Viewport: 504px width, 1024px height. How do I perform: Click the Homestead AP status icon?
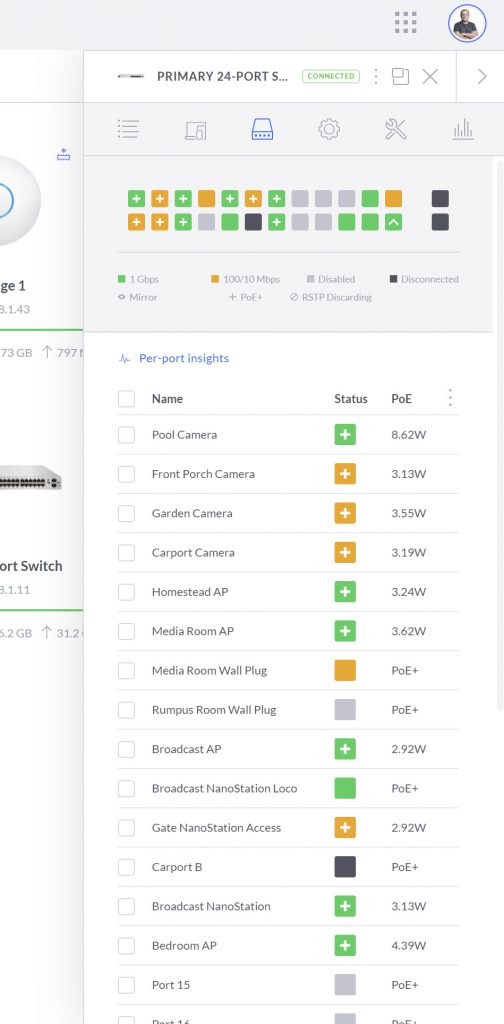coord(345,592)
